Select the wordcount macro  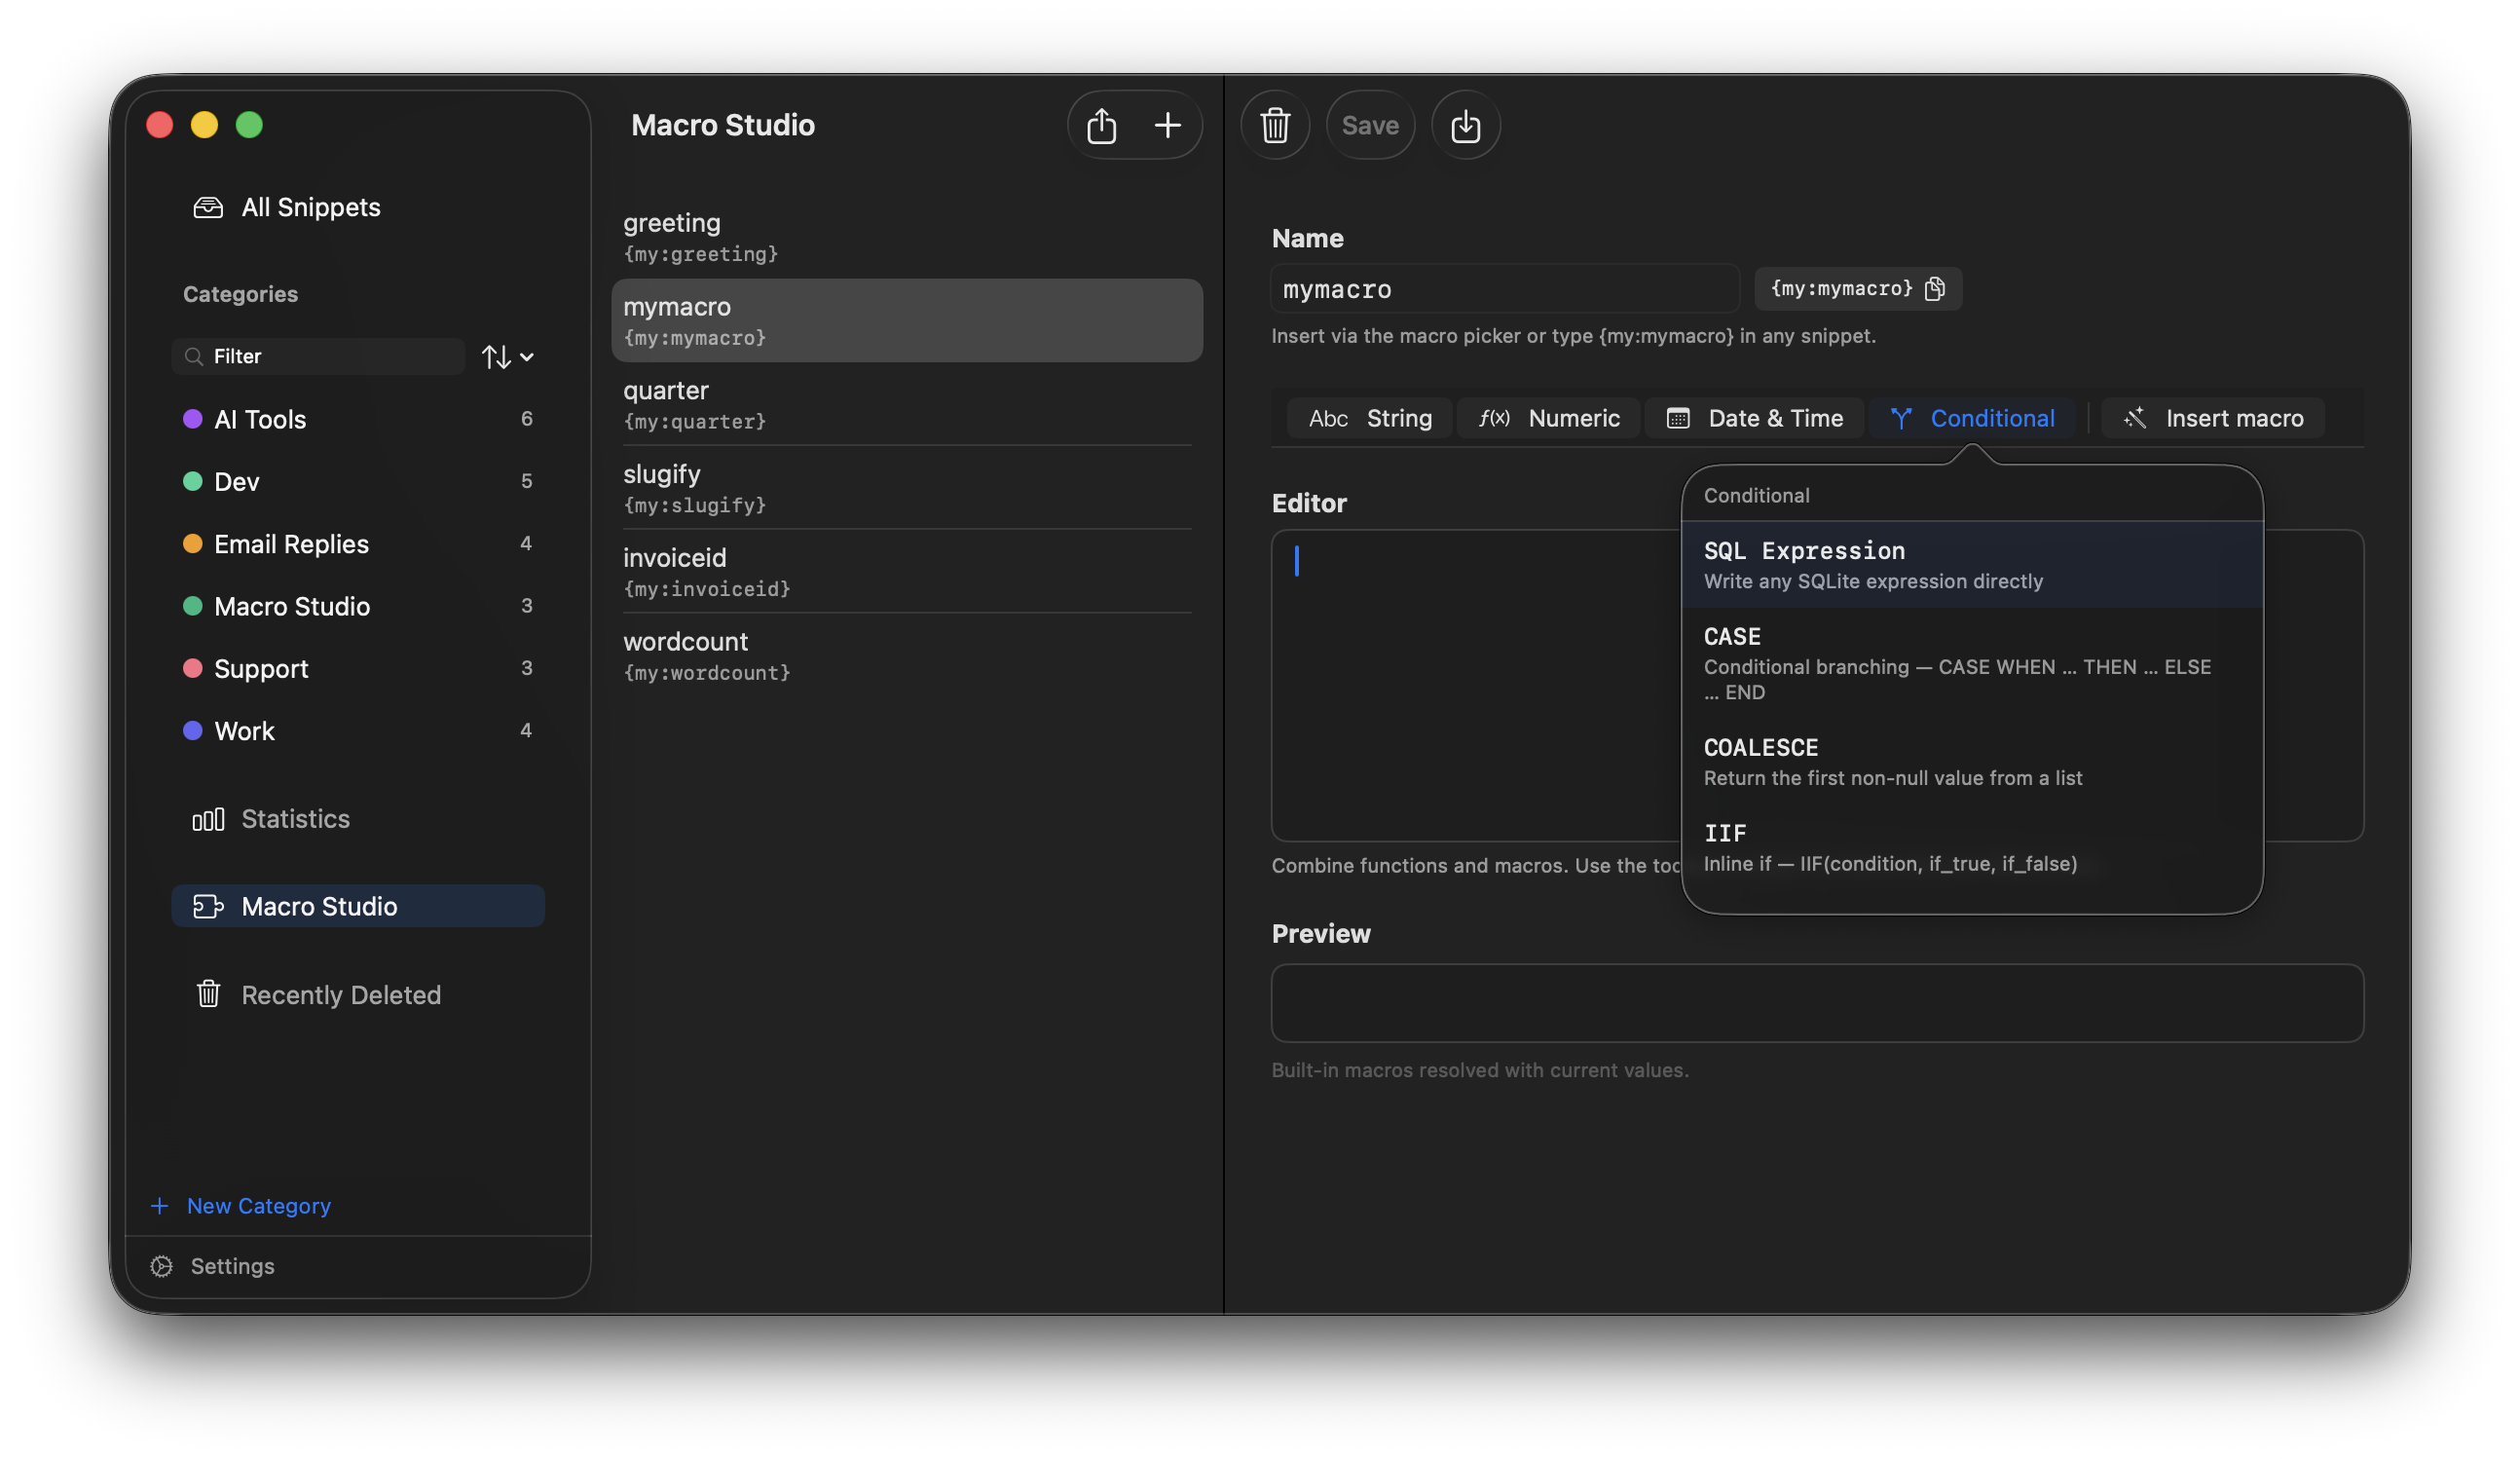coord(907,656)
